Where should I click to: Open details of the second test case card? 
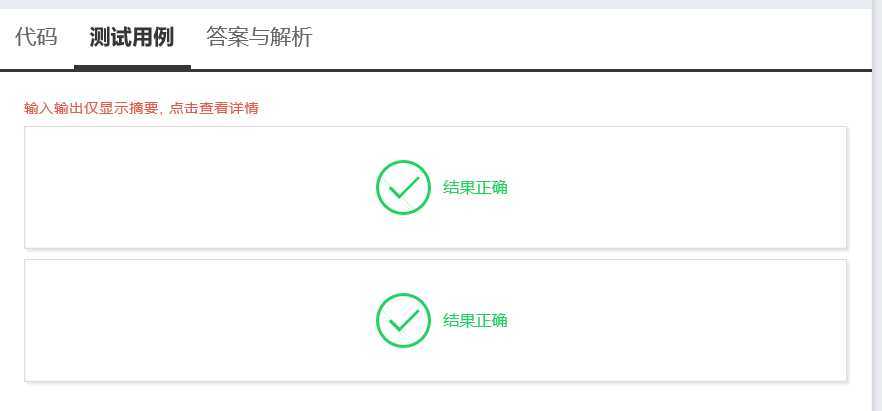click(435, 320)
